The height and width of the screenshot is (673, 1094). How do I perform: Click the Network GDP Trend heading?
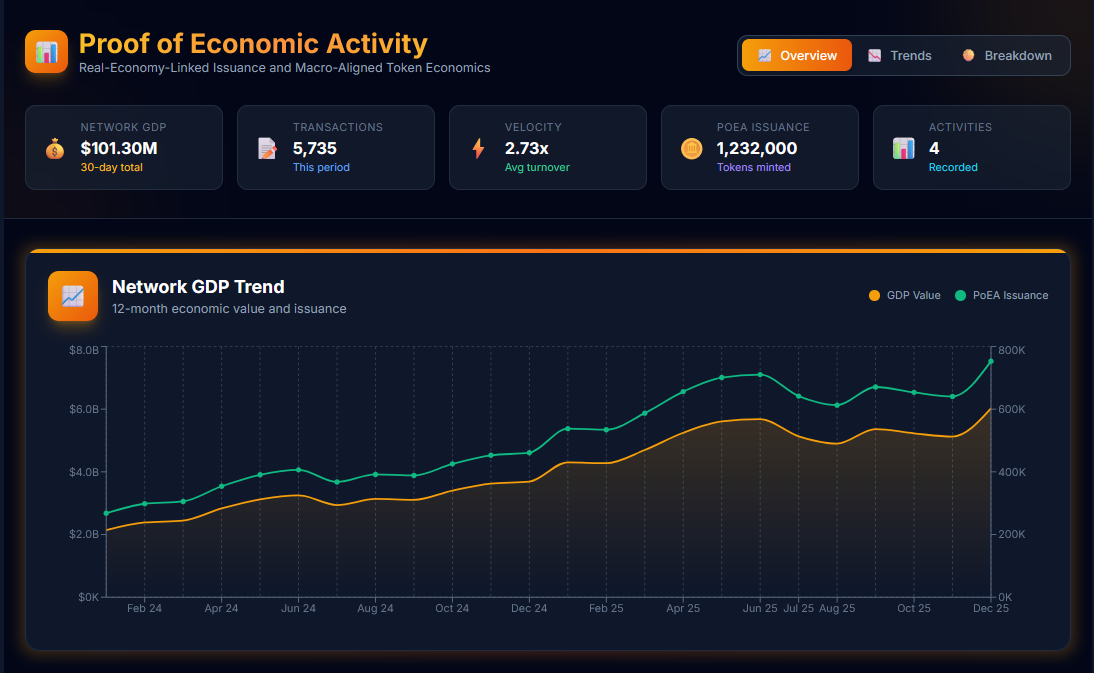pos(198,287)
